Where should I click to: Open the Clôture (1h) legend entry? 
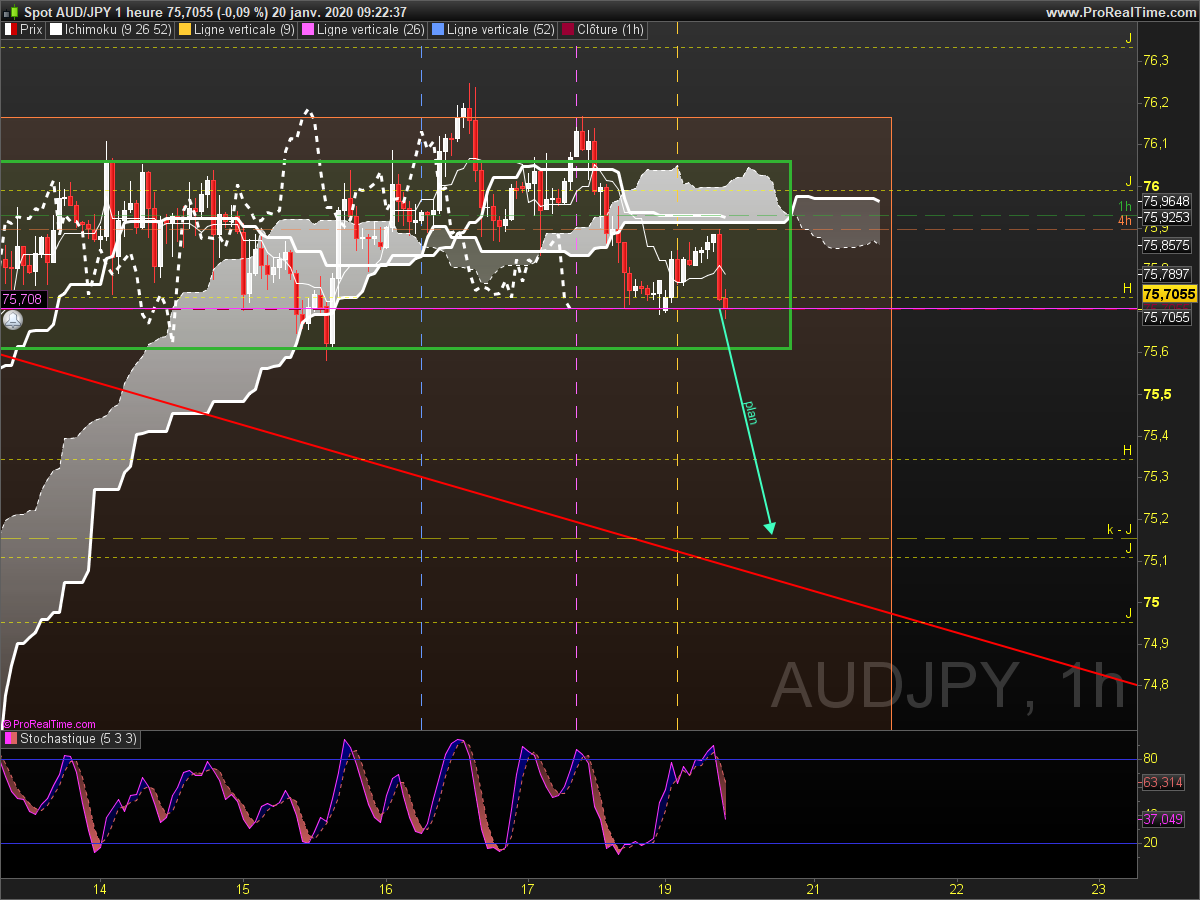click(x=611, y=30)
